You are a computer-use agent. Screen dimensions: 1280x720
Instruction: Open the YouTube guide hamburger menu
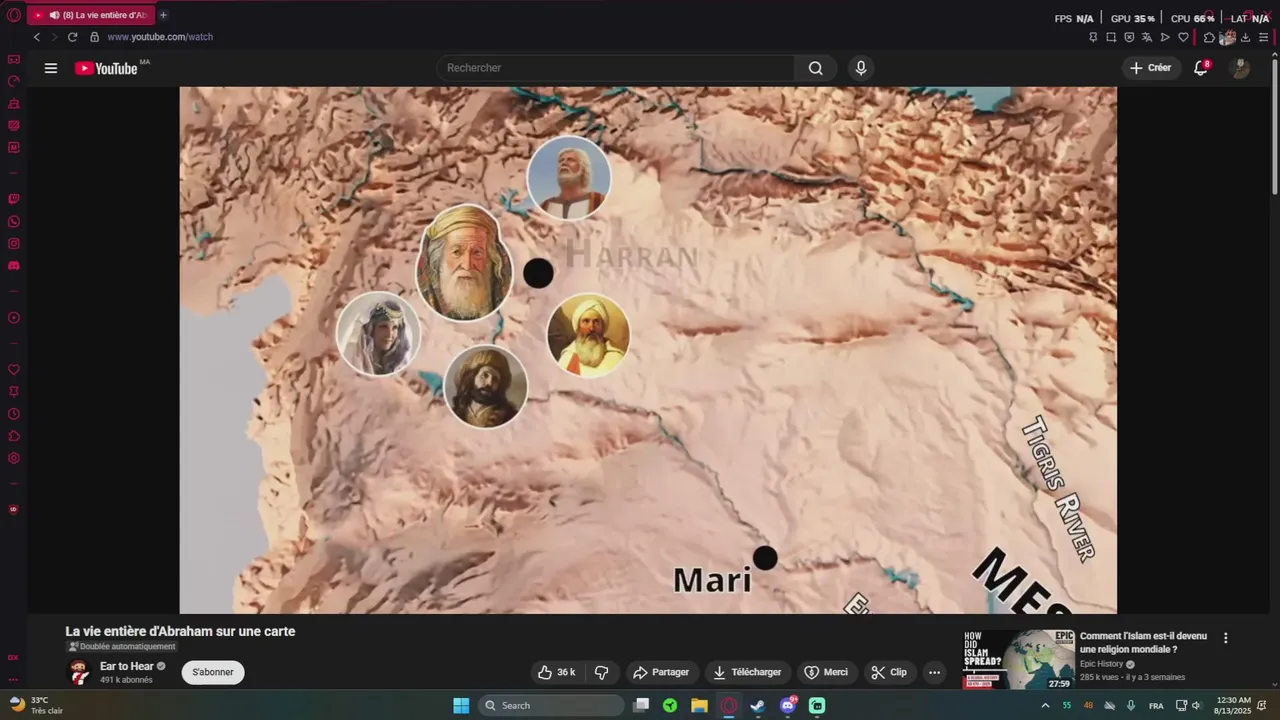coord(51,68)
